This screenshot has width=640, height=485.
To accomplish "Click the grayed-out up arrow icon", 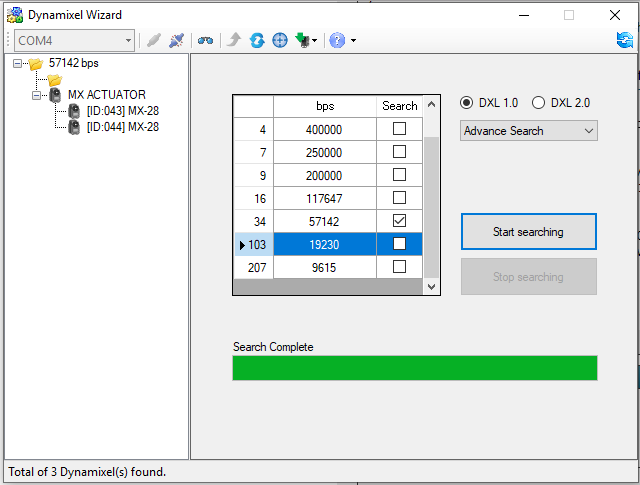I will 234,40.
